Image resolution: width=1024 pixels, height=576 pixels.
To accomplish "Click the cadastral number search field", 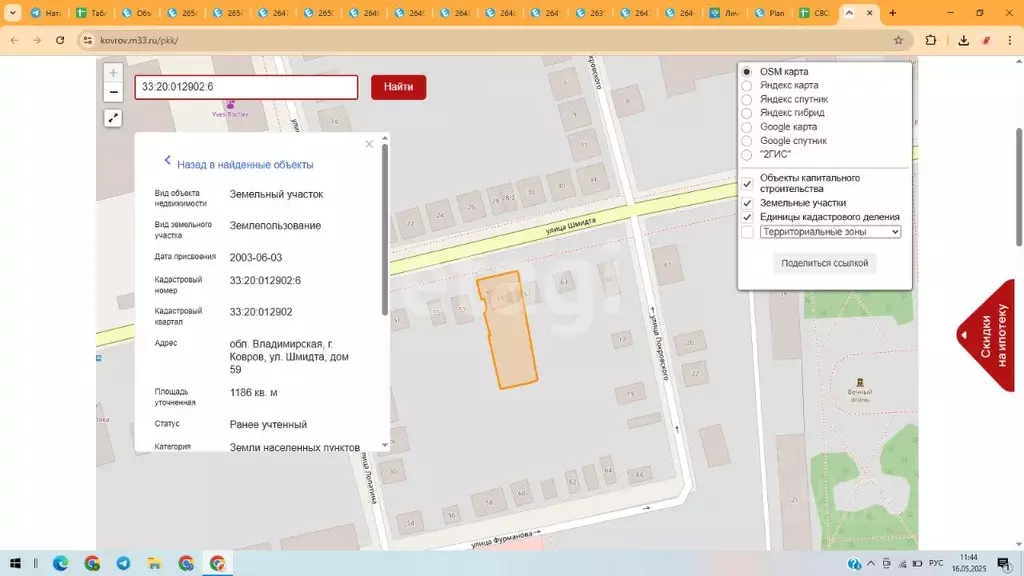I will click(246, 87).
